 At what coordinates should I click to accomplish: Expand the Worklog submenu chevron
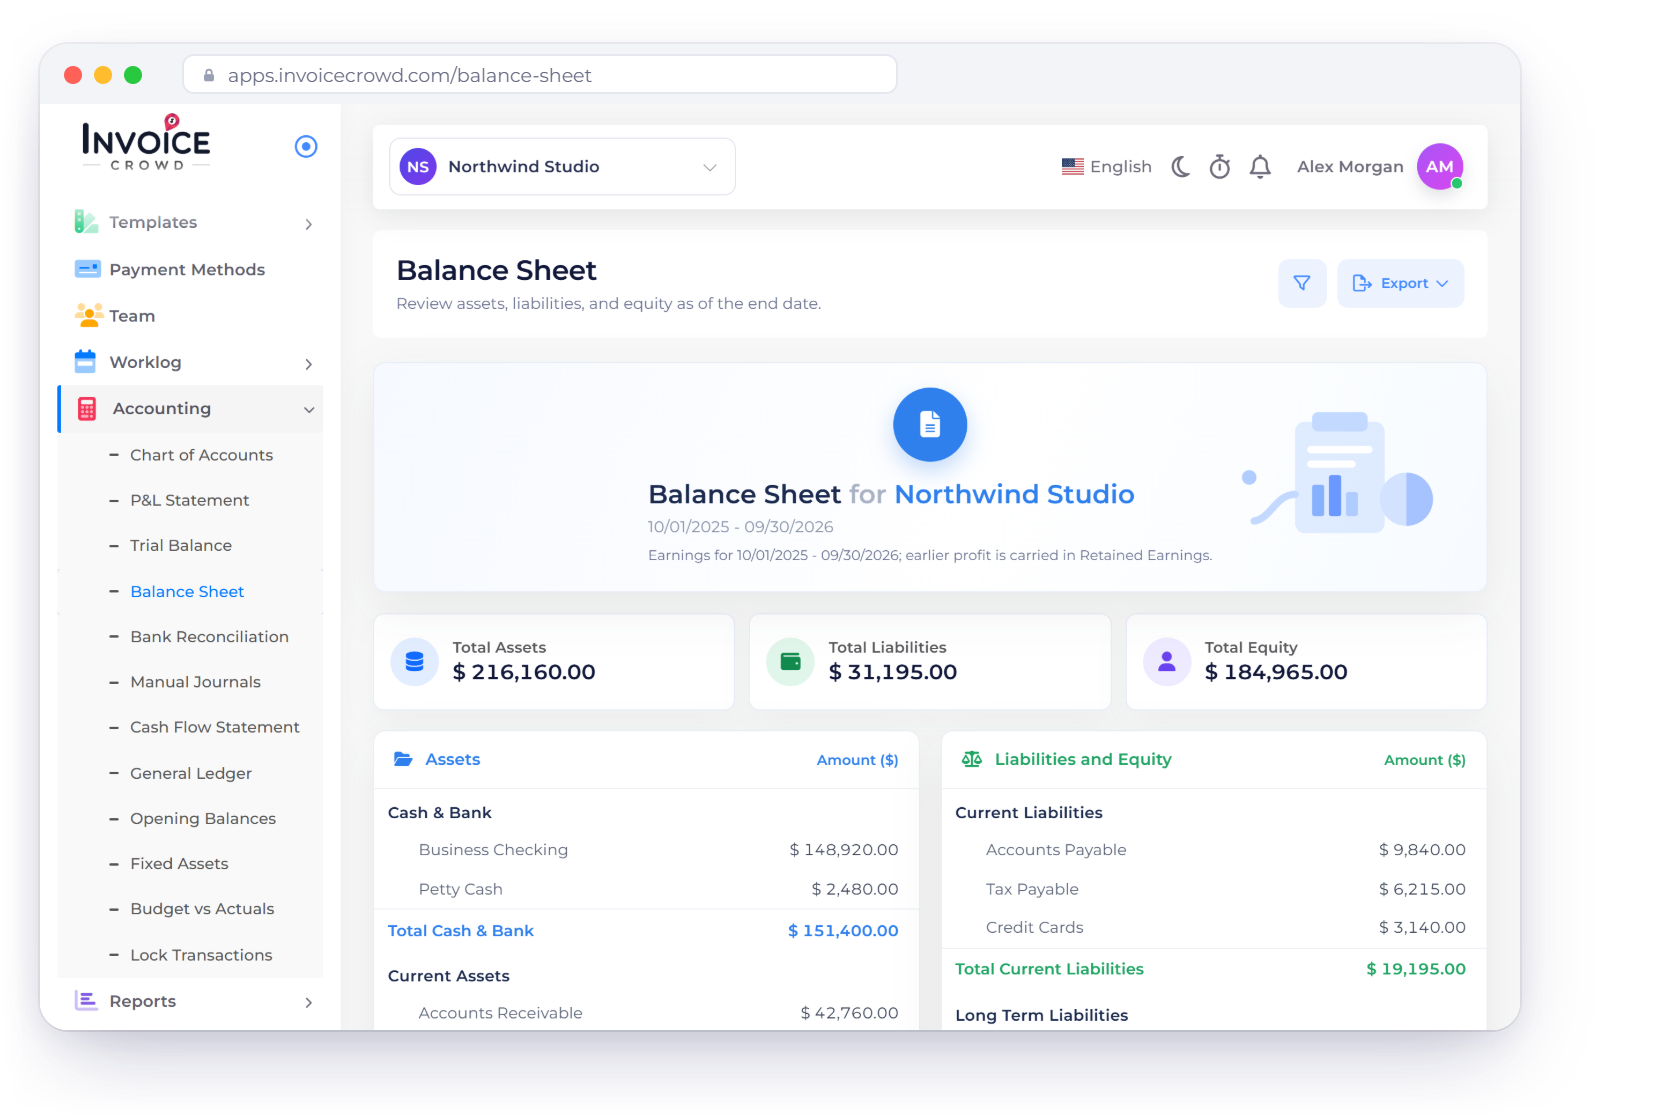(x=309, y=364)
